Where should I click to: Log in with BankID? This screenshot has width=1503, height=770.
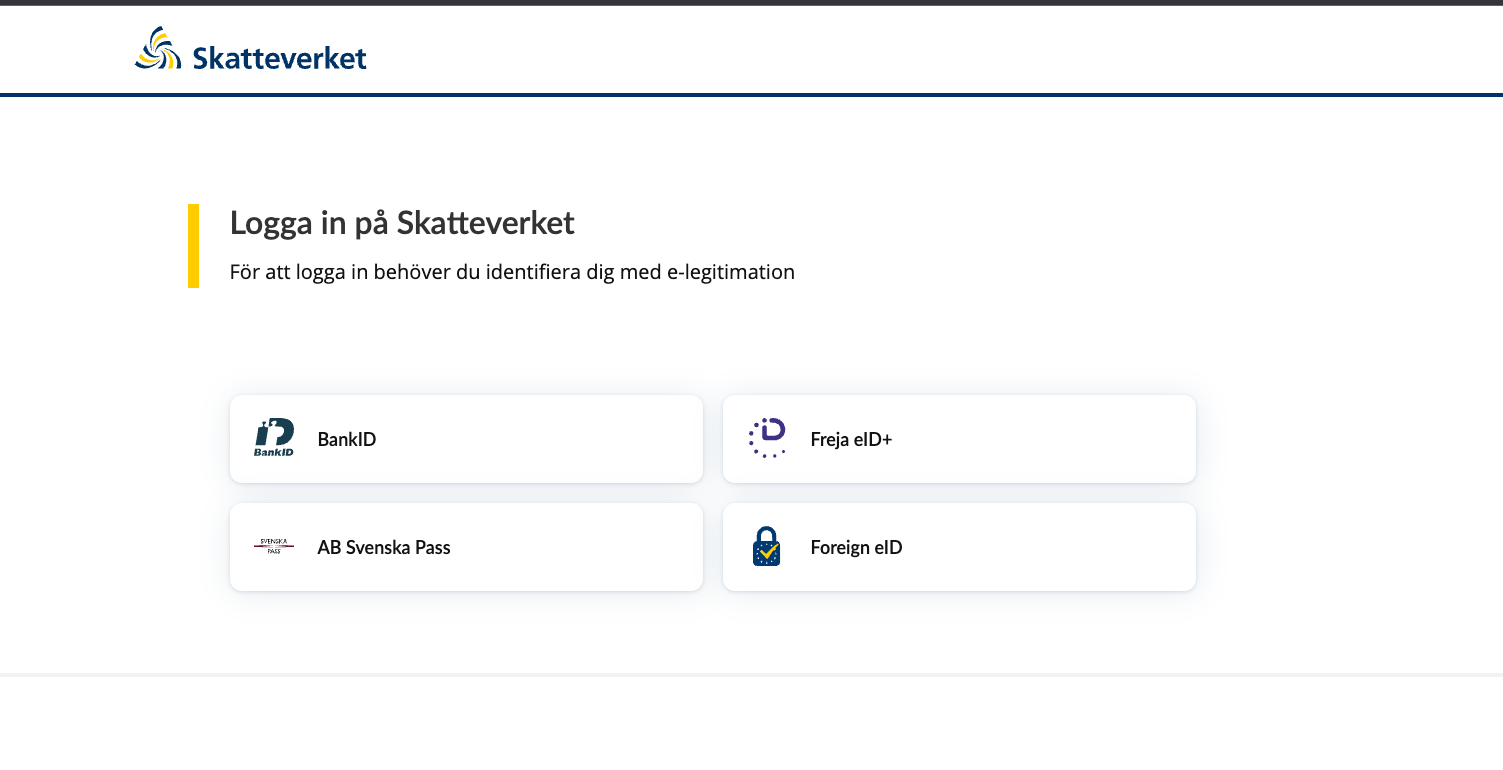click(x=466, y=439)
